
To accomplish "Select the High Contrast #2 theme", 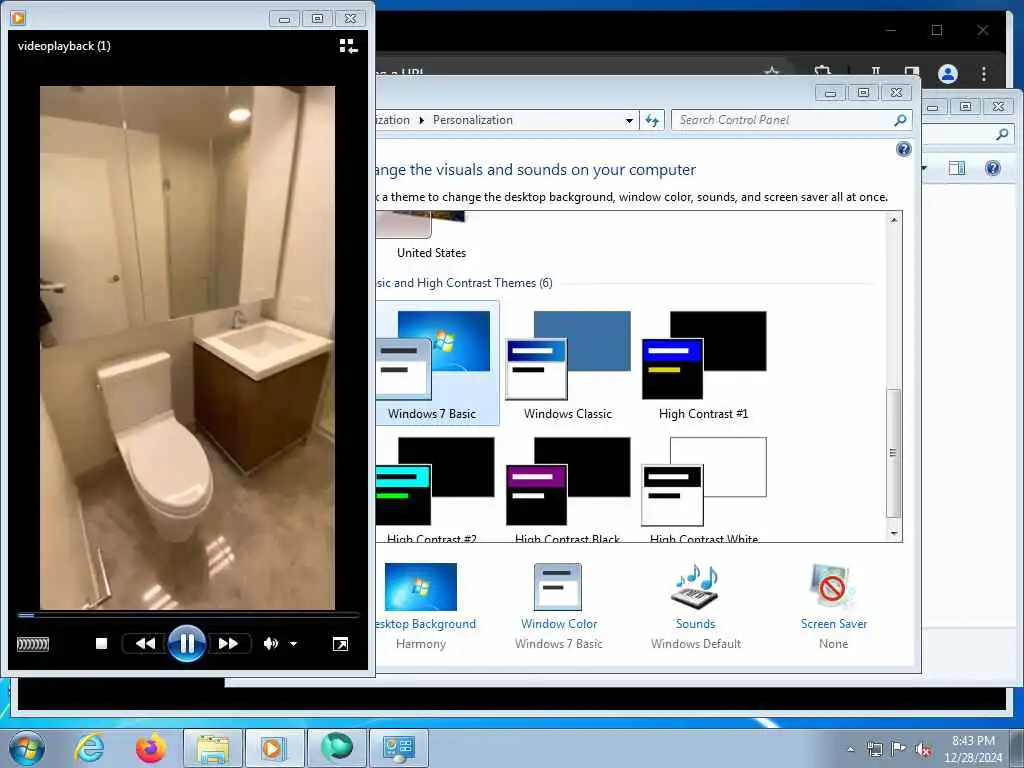I will coord(435,488).
